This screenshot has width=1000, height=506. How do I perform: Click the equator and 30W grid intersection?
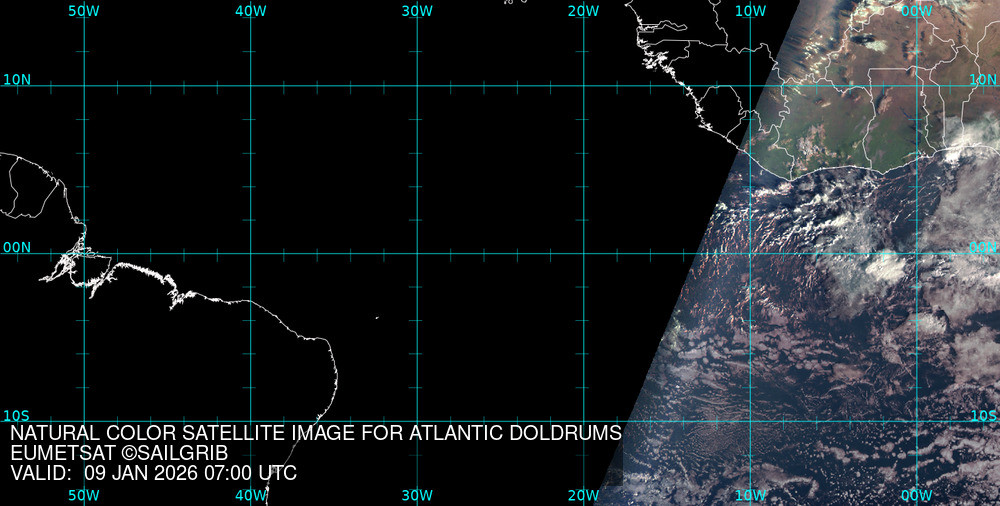pyautogui.click(x=417, y=253)
